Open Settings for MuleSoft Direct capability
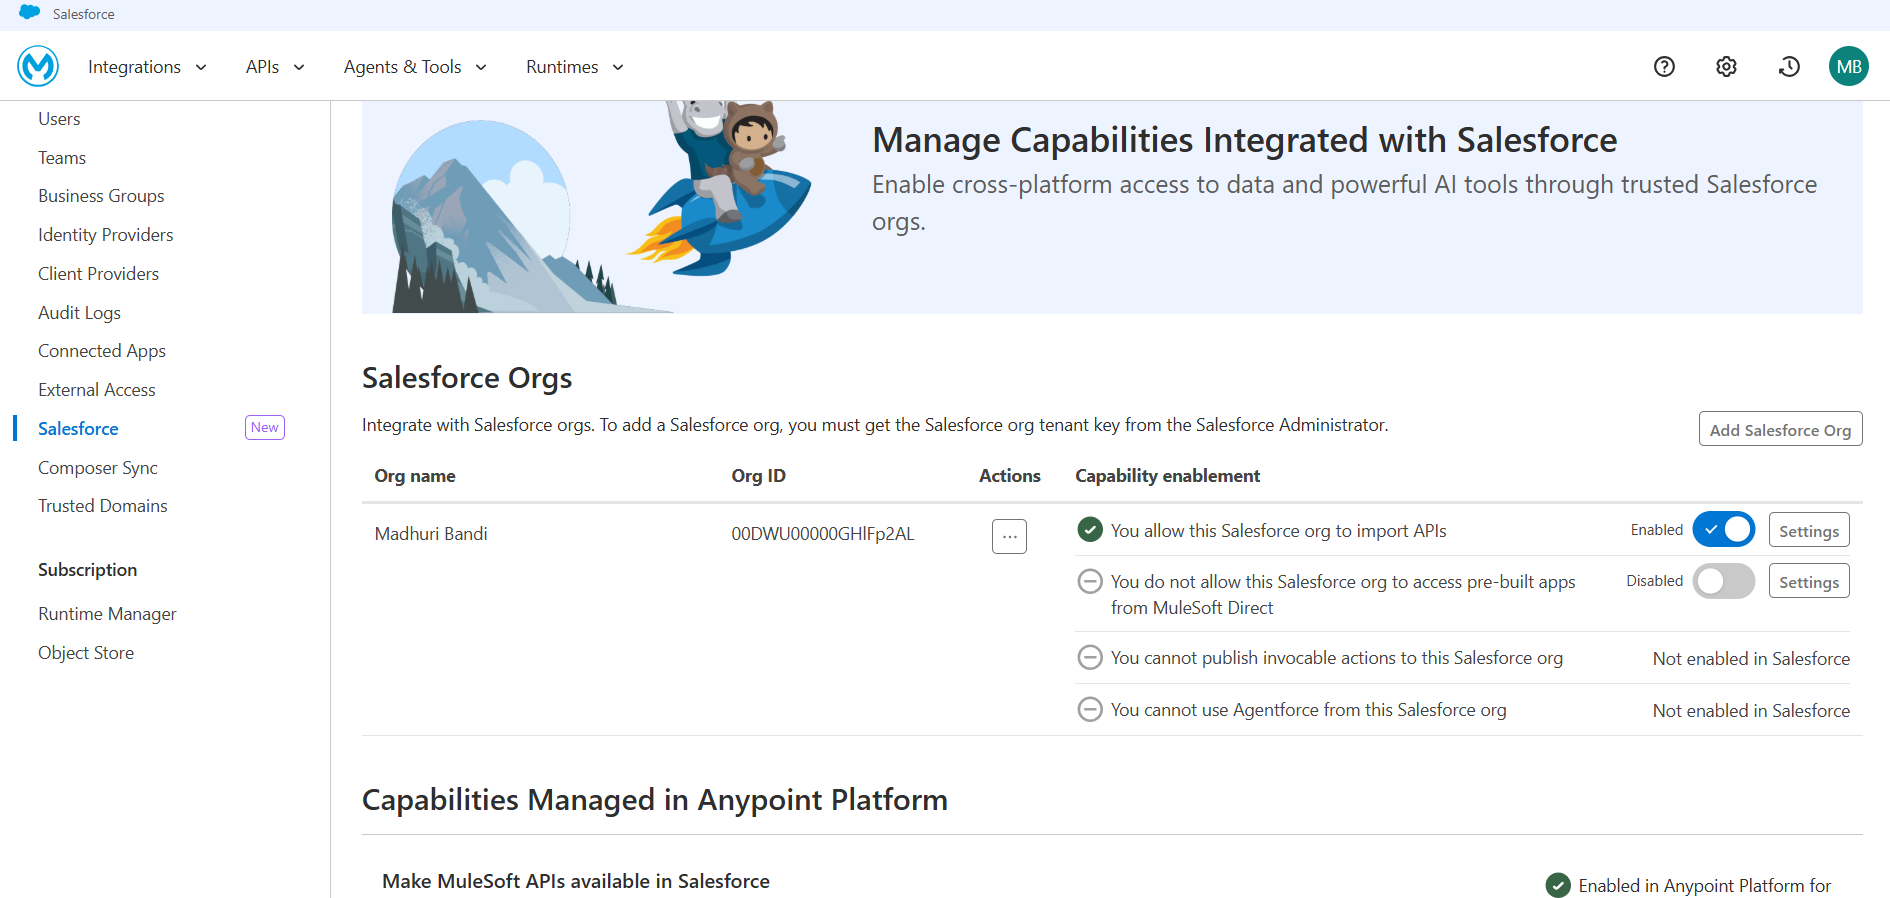 click(1808, 581)
